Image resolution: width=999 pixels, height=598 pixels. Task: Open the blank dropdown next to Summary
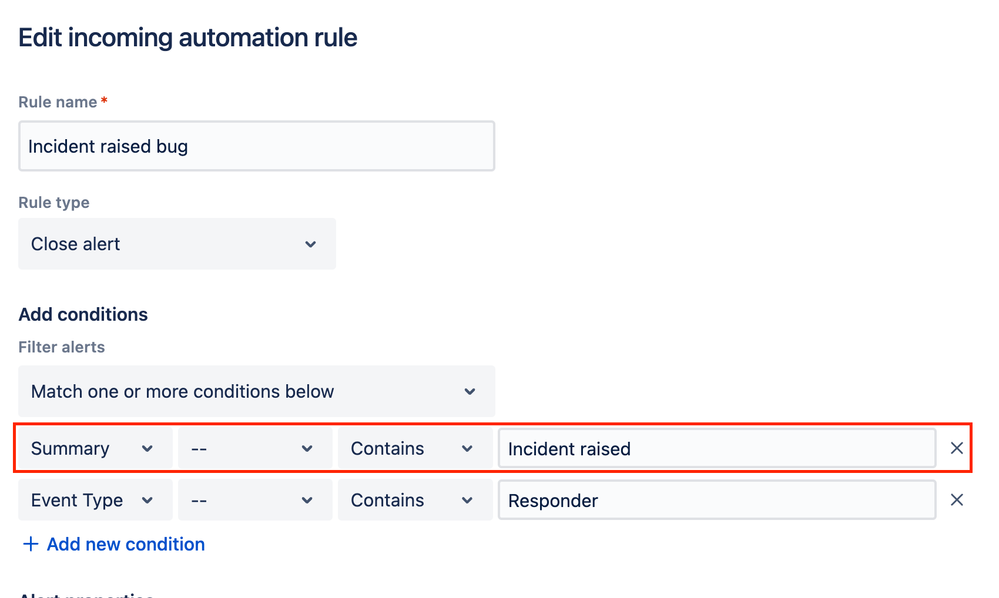click(255, 448)
